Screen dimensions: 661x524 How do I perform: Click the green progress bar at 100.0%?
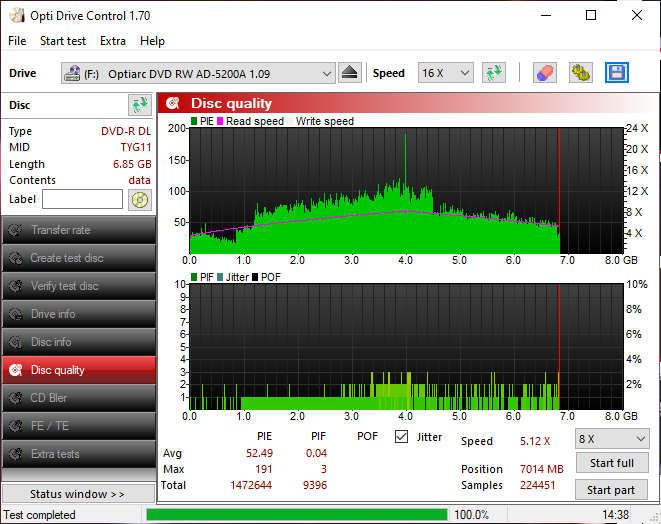pyautogui.click(x=297, y=515)
